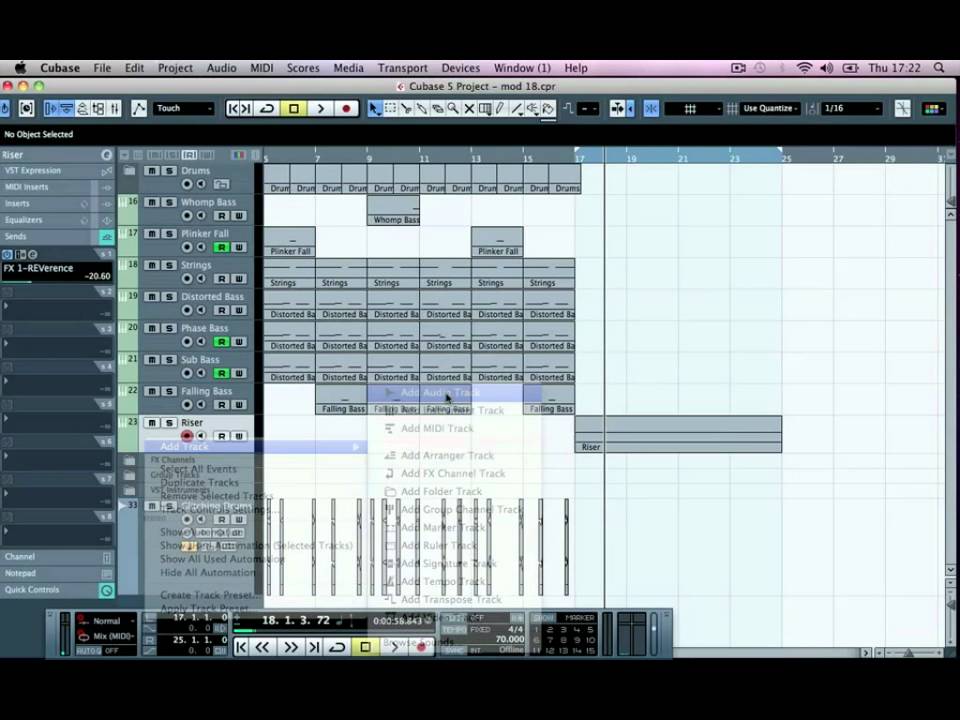Select the Line tool
Viewport: 960px width, 720px height.
point(517,109)
